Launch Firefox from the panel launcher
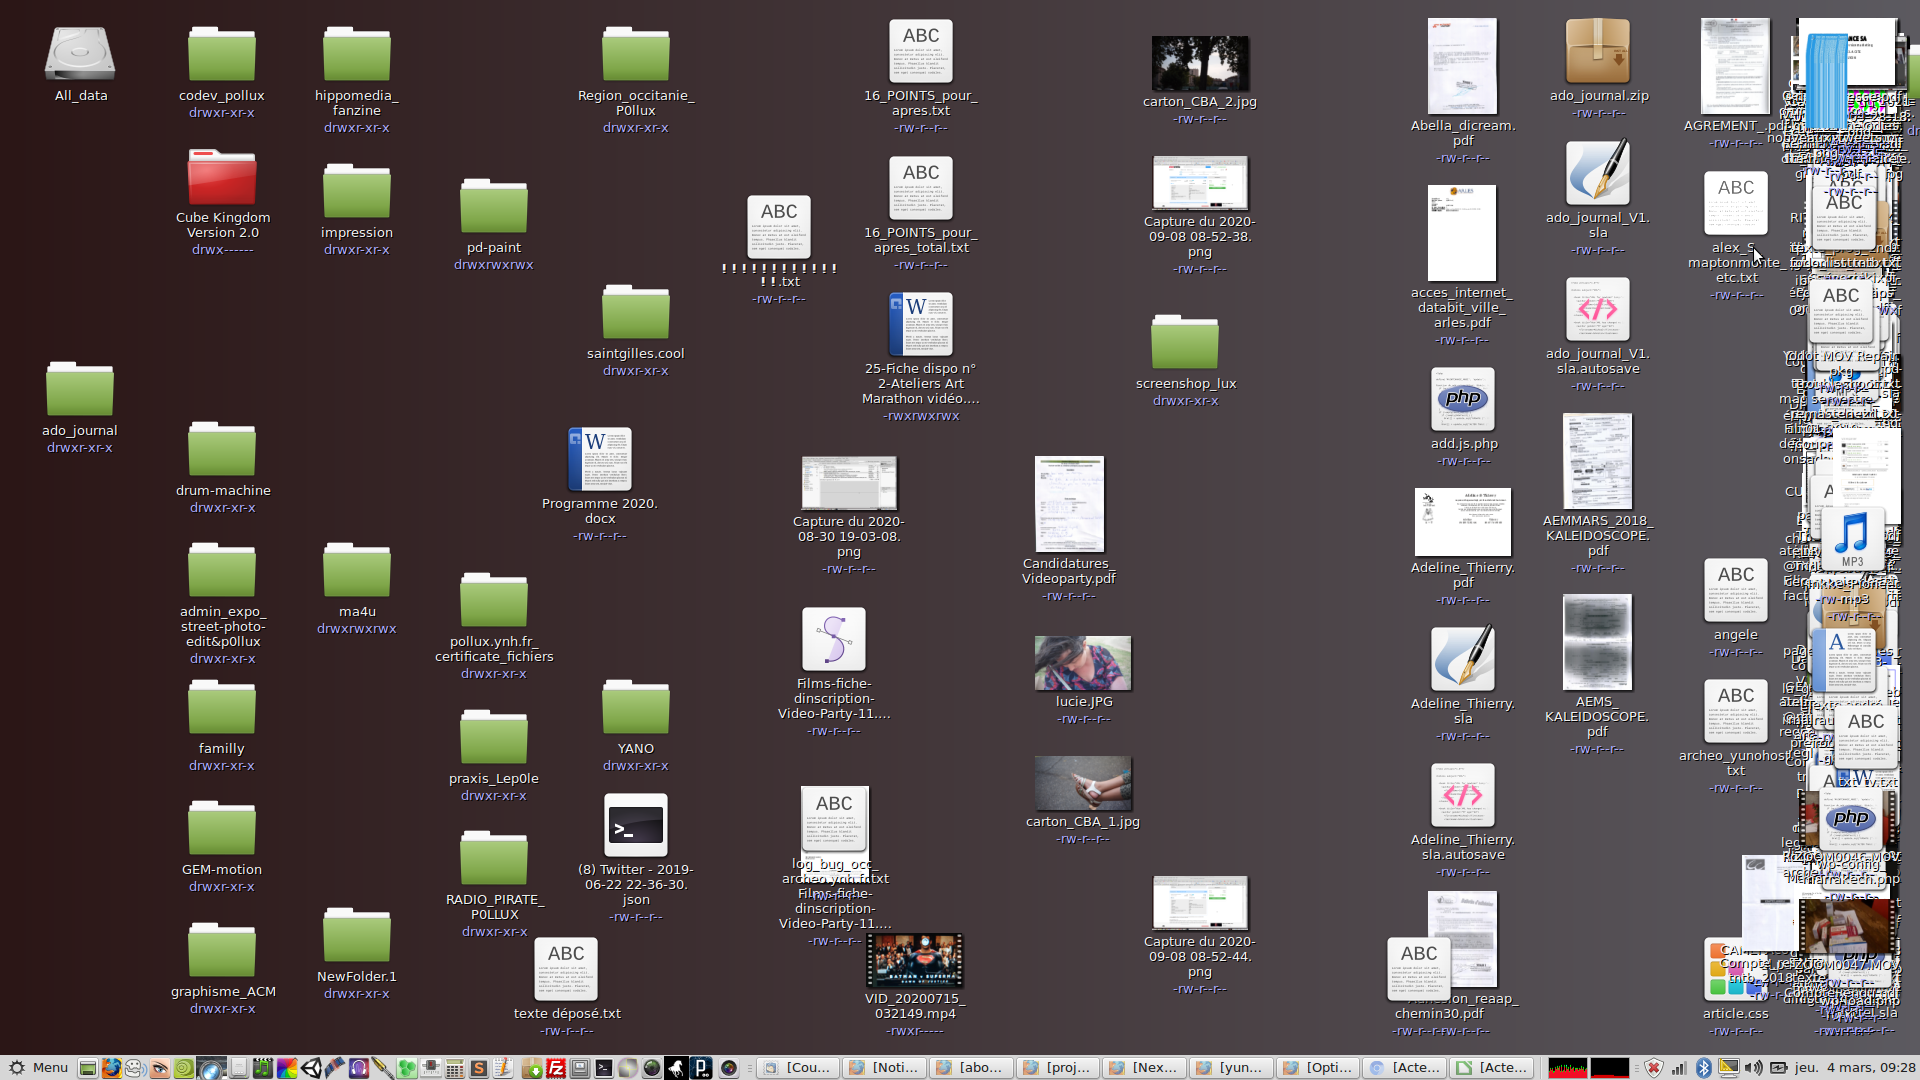1920x1080 pixels. click(x=111, y=1068)
